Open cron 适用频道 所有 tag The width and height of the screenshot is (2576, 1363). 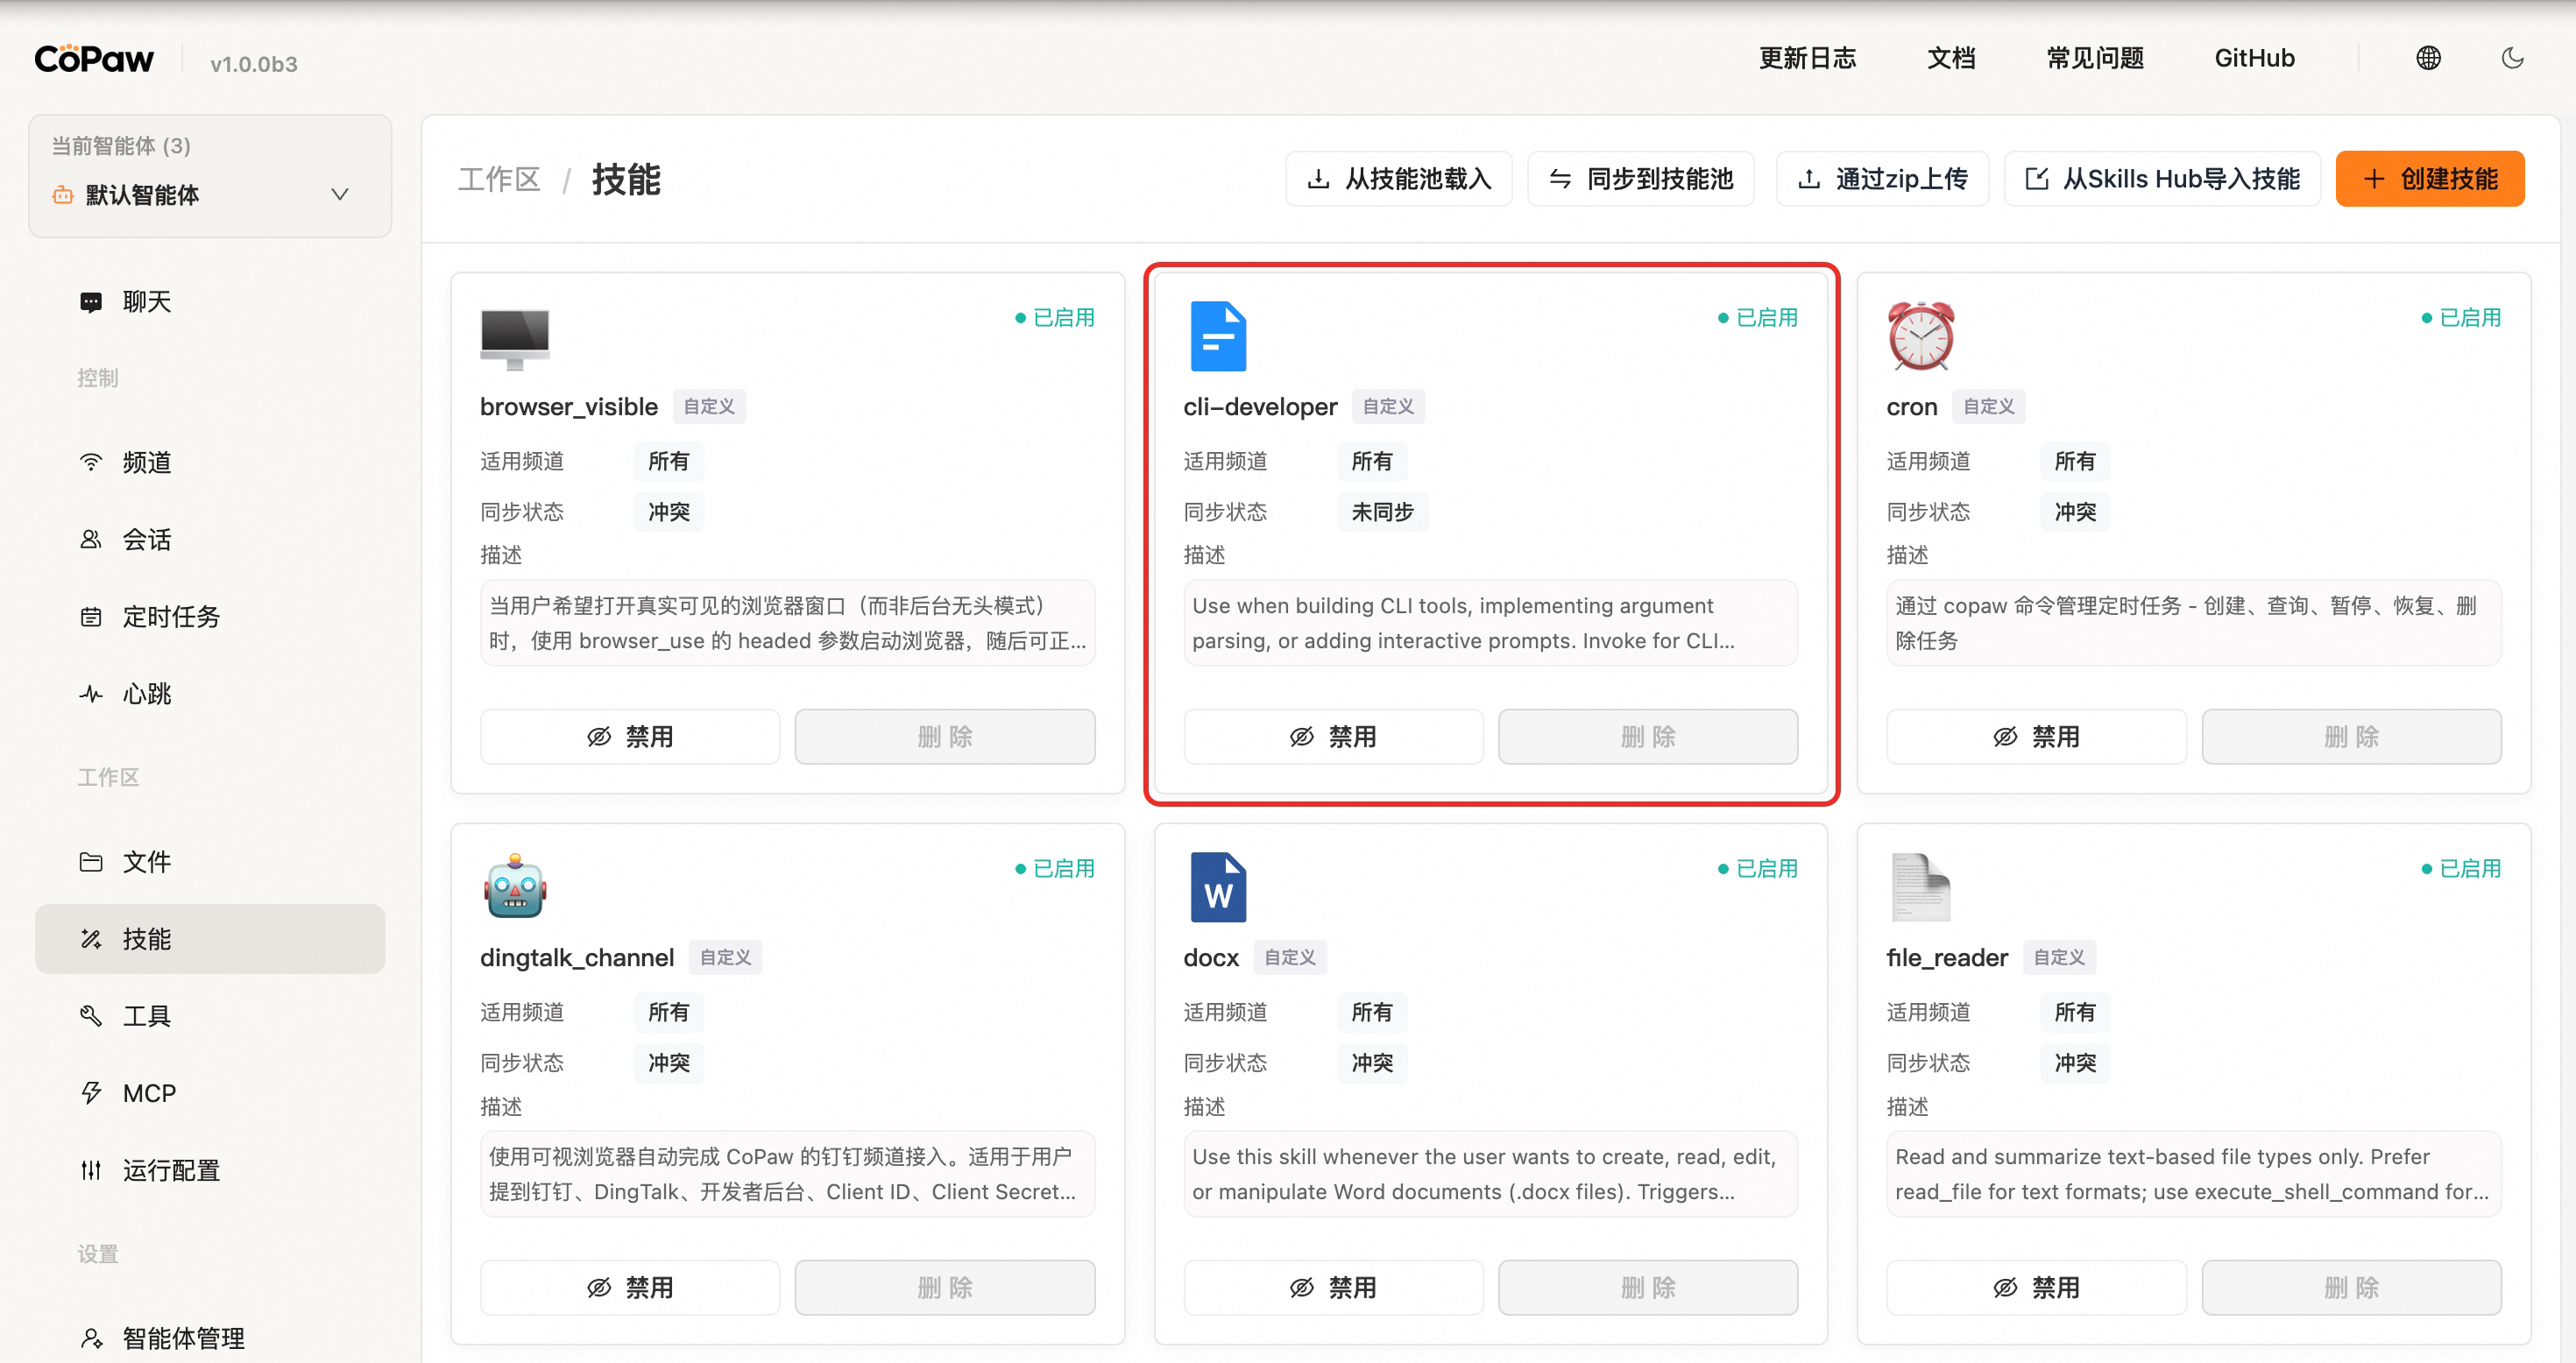pyautogui.click(x=2074, y=461)
